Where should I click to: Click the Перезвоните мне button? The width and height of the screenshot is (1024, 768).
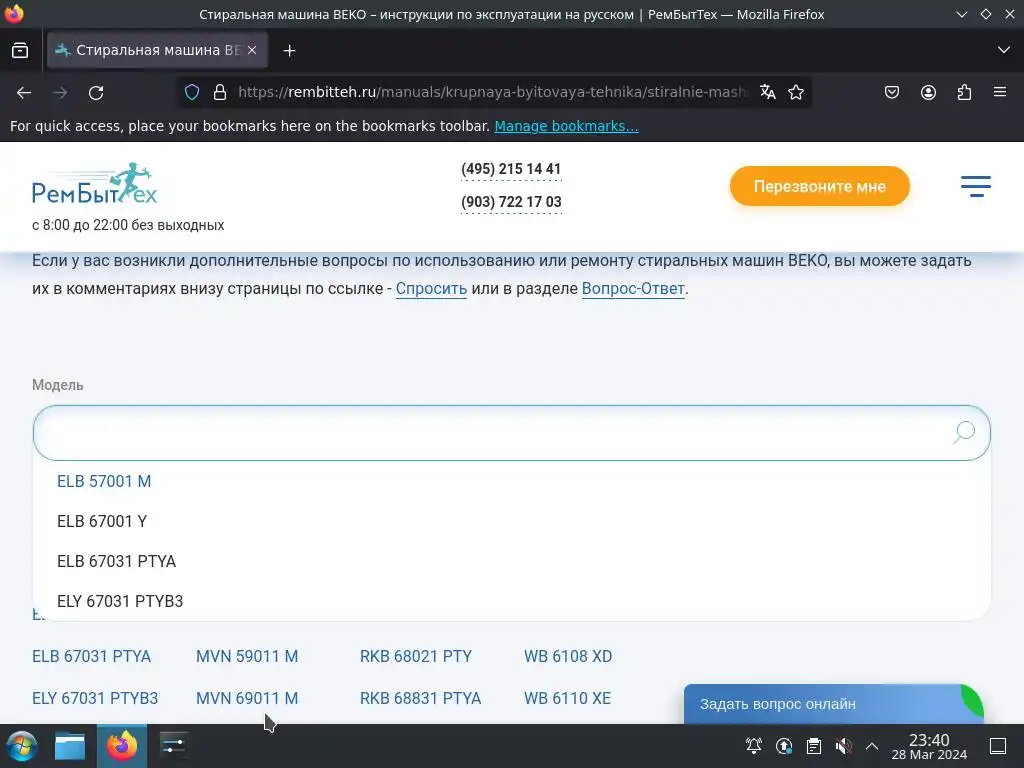coord(820,186)
